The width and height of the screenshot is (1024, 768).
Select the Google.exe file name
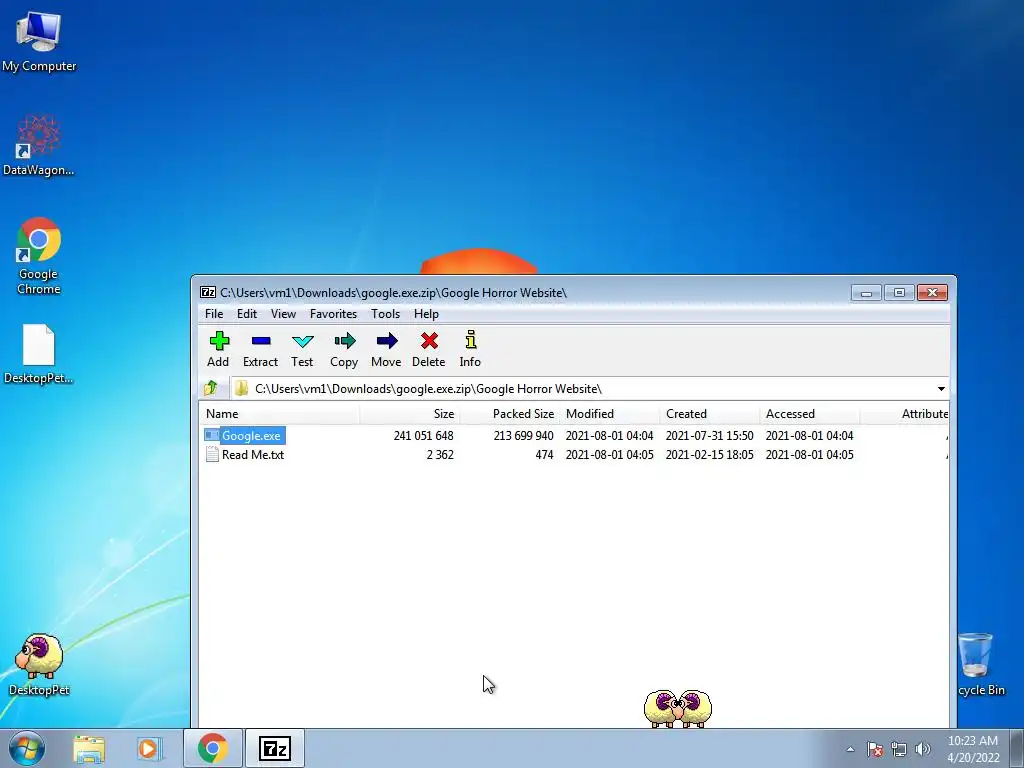[251, 436]
